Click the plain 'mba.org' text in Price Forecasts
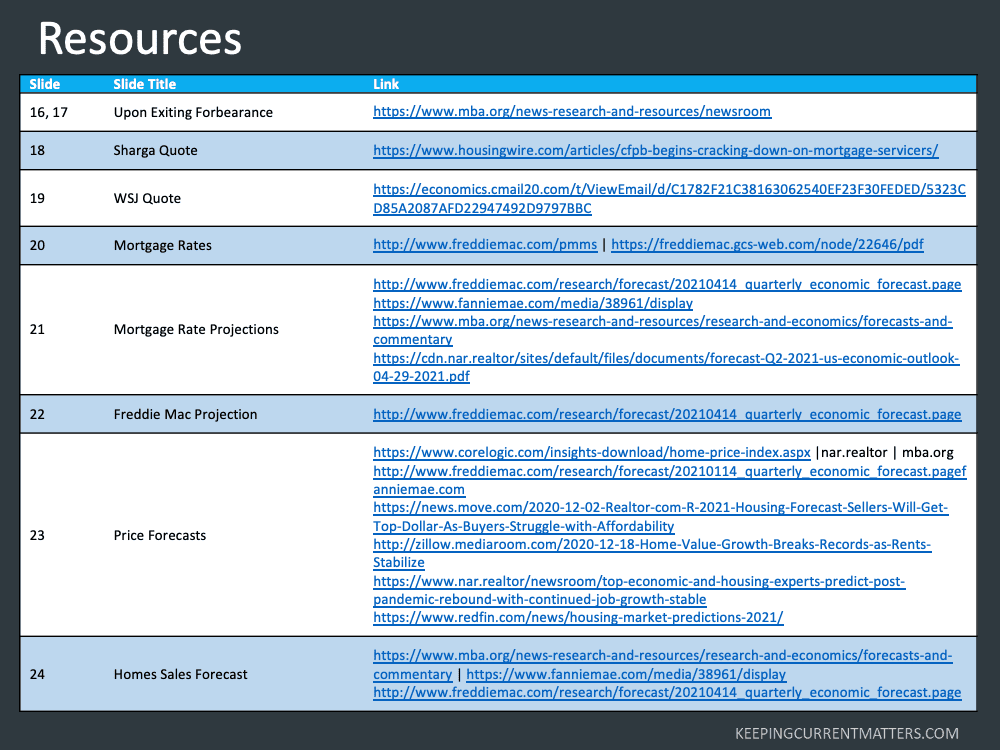 928,453
